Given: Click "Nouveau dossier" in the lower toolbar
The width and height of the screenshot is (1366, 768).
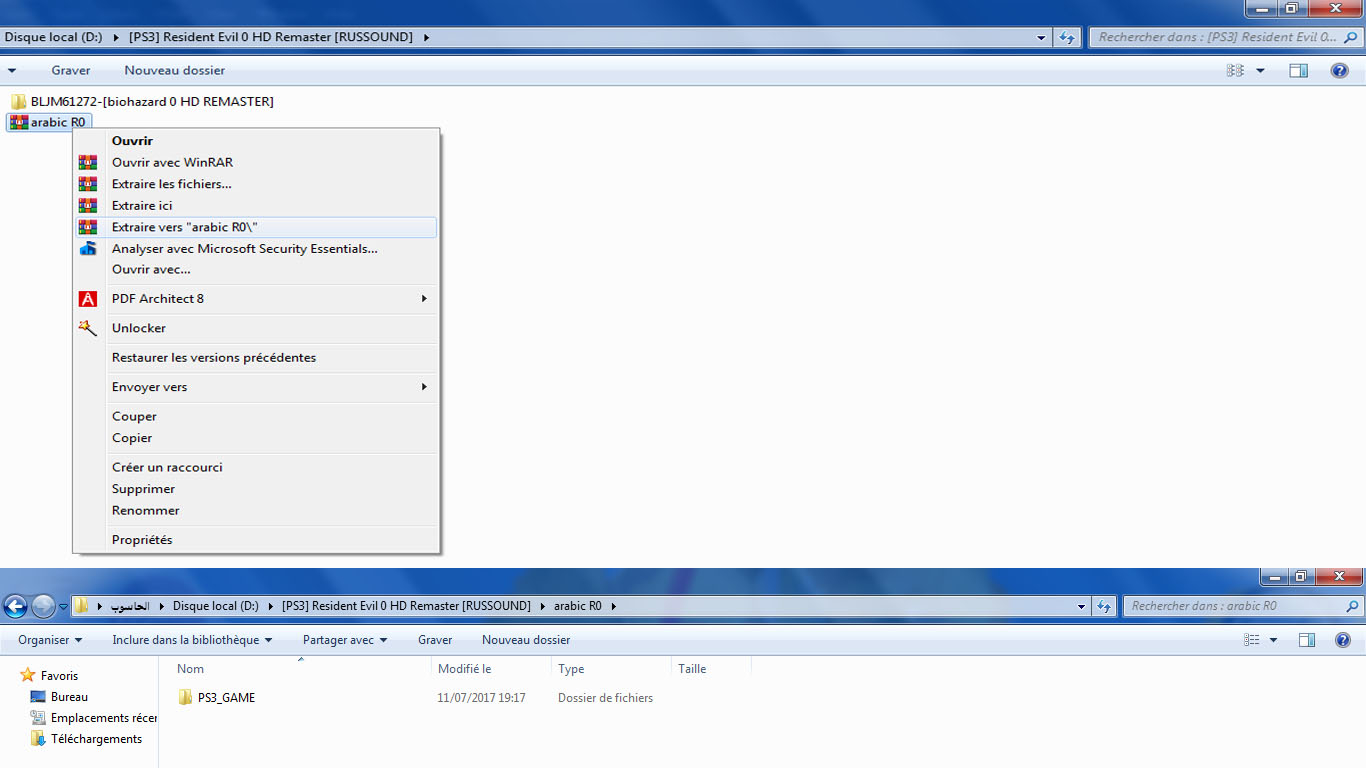Looking at the screenshot, I should point(526,640).
